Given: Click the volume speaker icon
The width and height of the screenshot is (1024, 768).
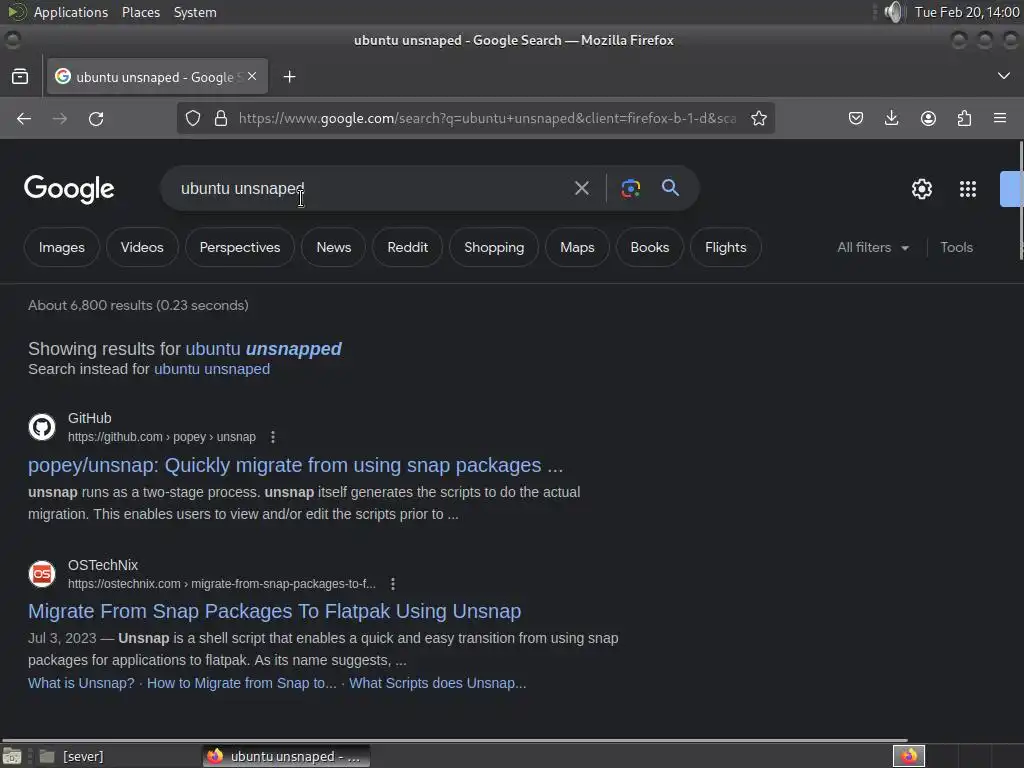Looking at the screenshot, I should pos(893,12).
